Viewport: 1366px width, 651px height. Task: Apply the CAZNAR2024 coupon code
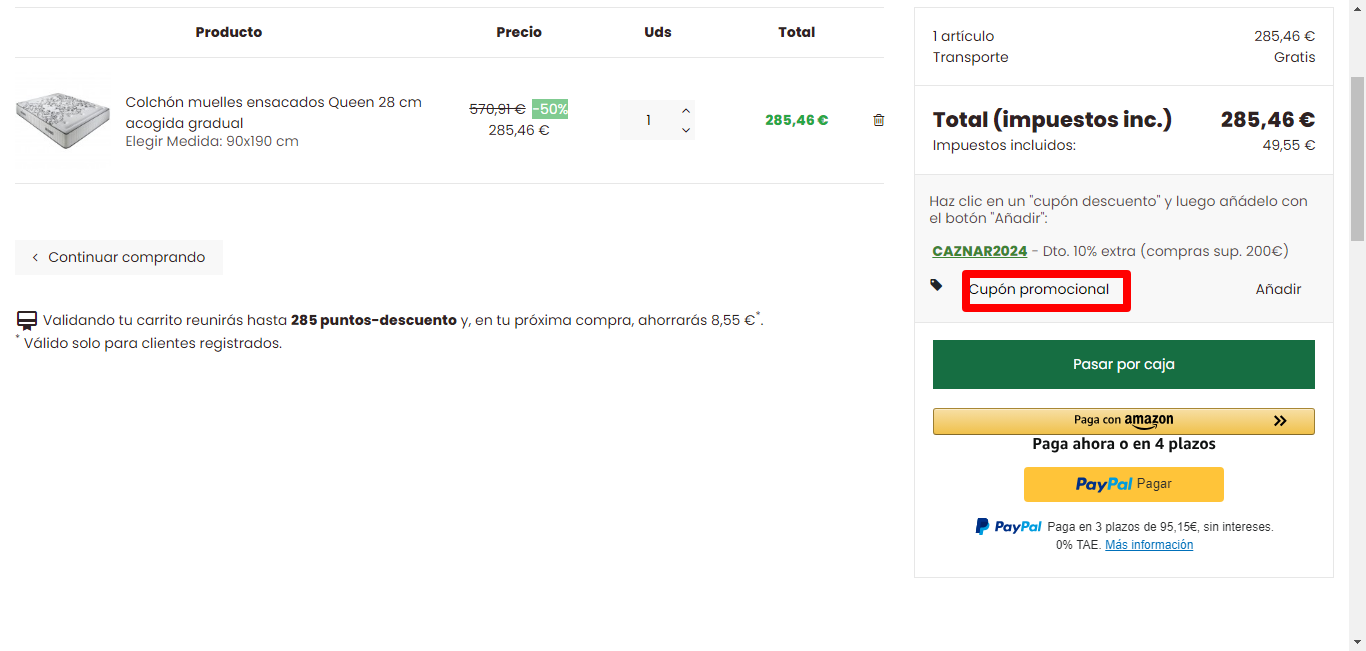(x=980, y=251)
